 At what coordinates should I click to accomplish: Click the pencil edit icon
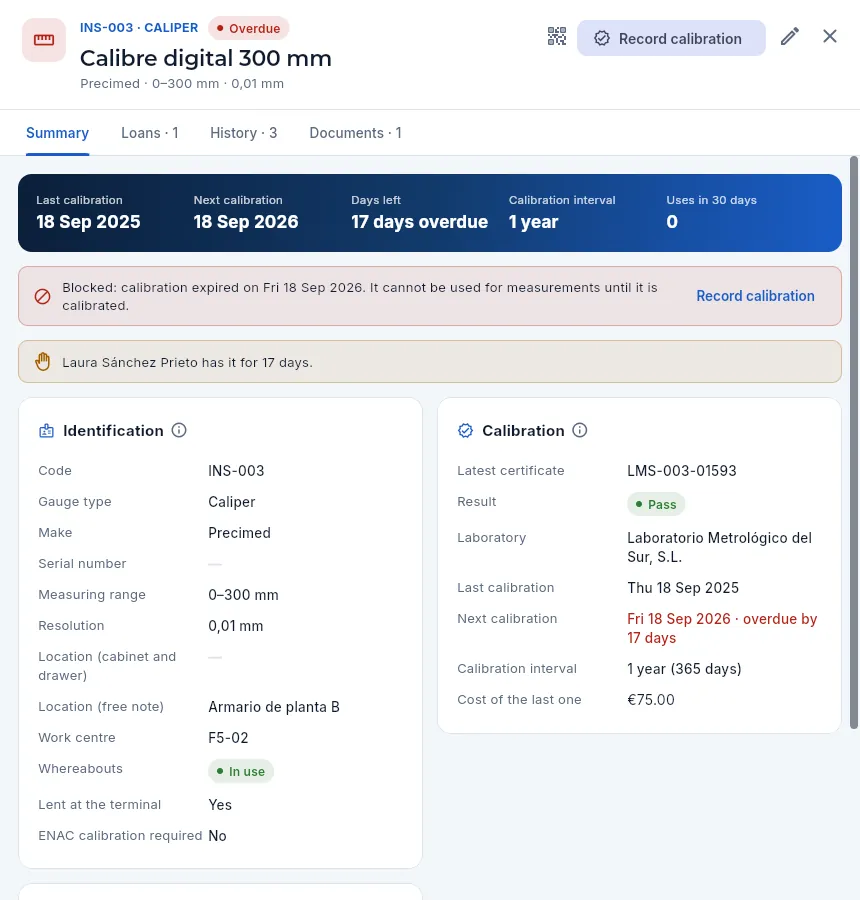[x=789, y=37]
